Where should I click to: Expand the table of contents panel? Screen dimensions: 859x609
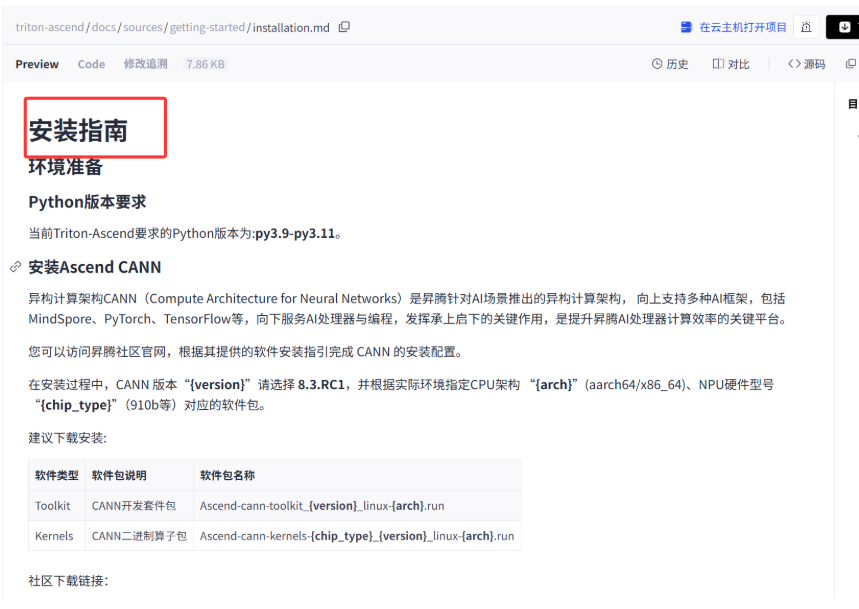[852, 104]
